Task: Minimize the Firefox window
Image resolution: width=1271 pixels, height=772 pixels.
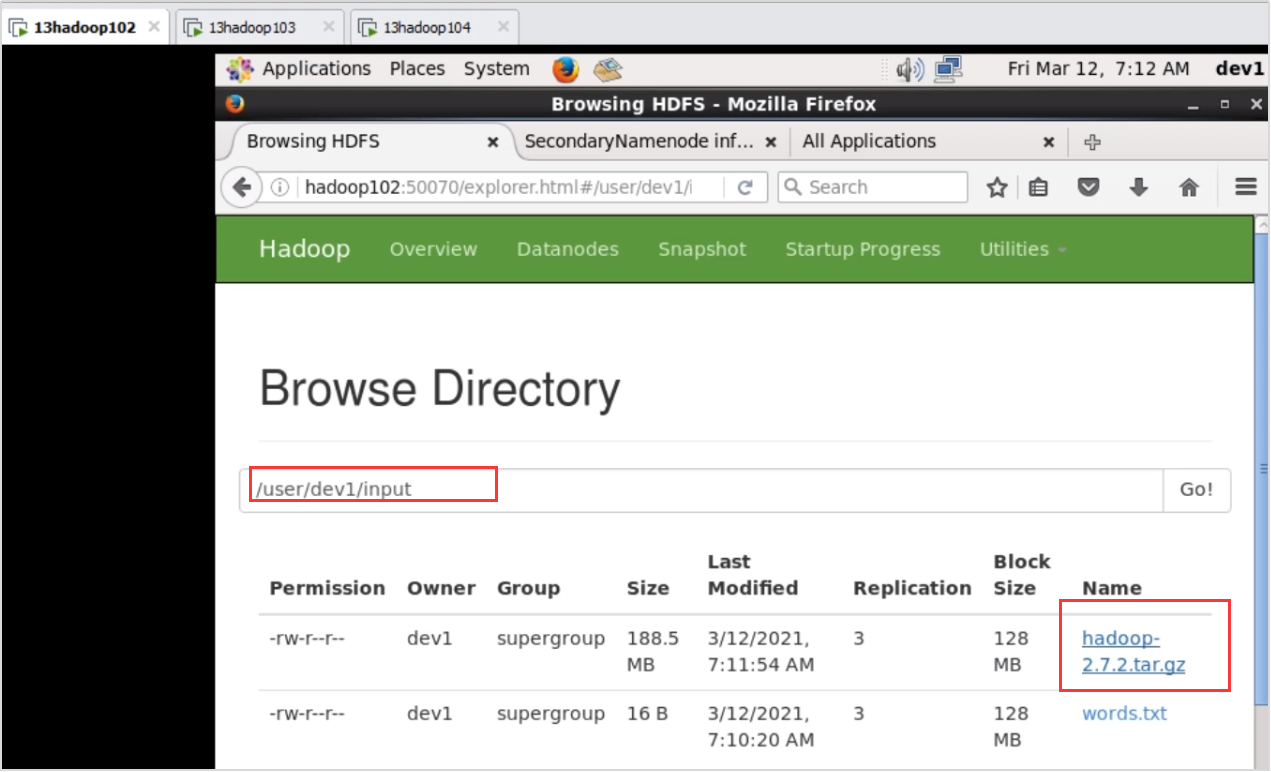Action: pos(1192,105)
